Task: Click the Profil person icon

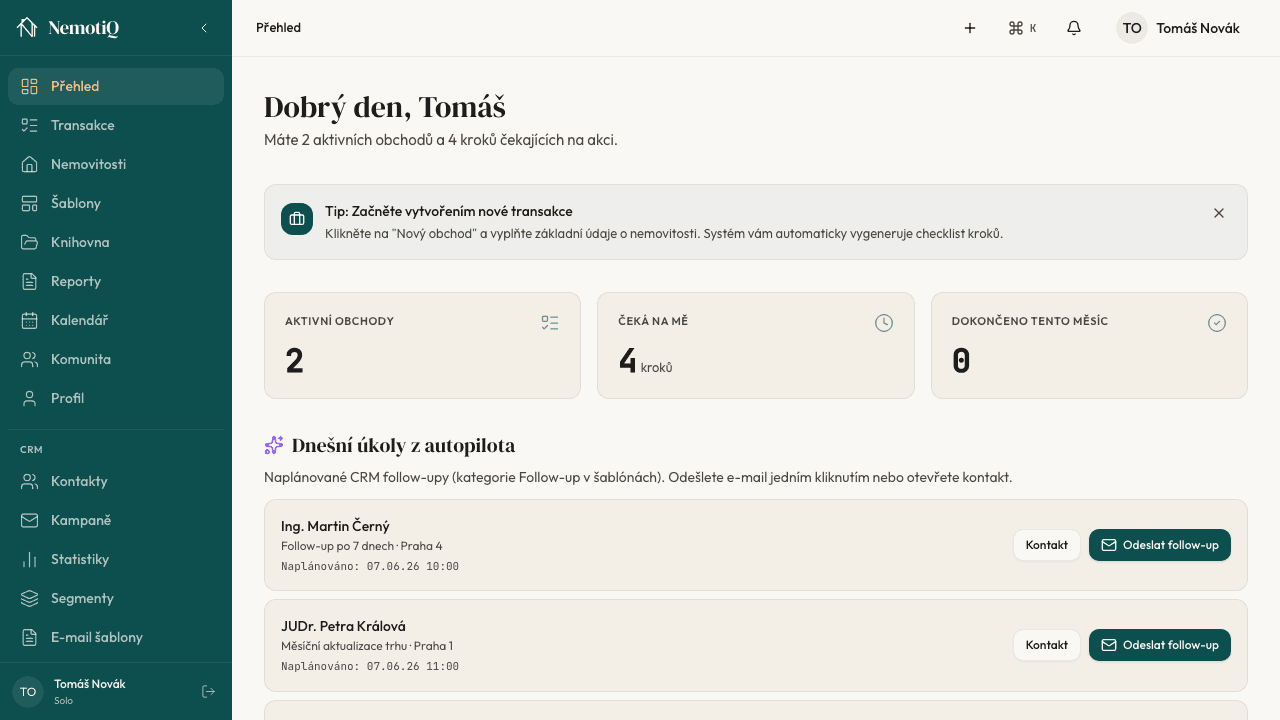Action: click(x=30, y=398)
